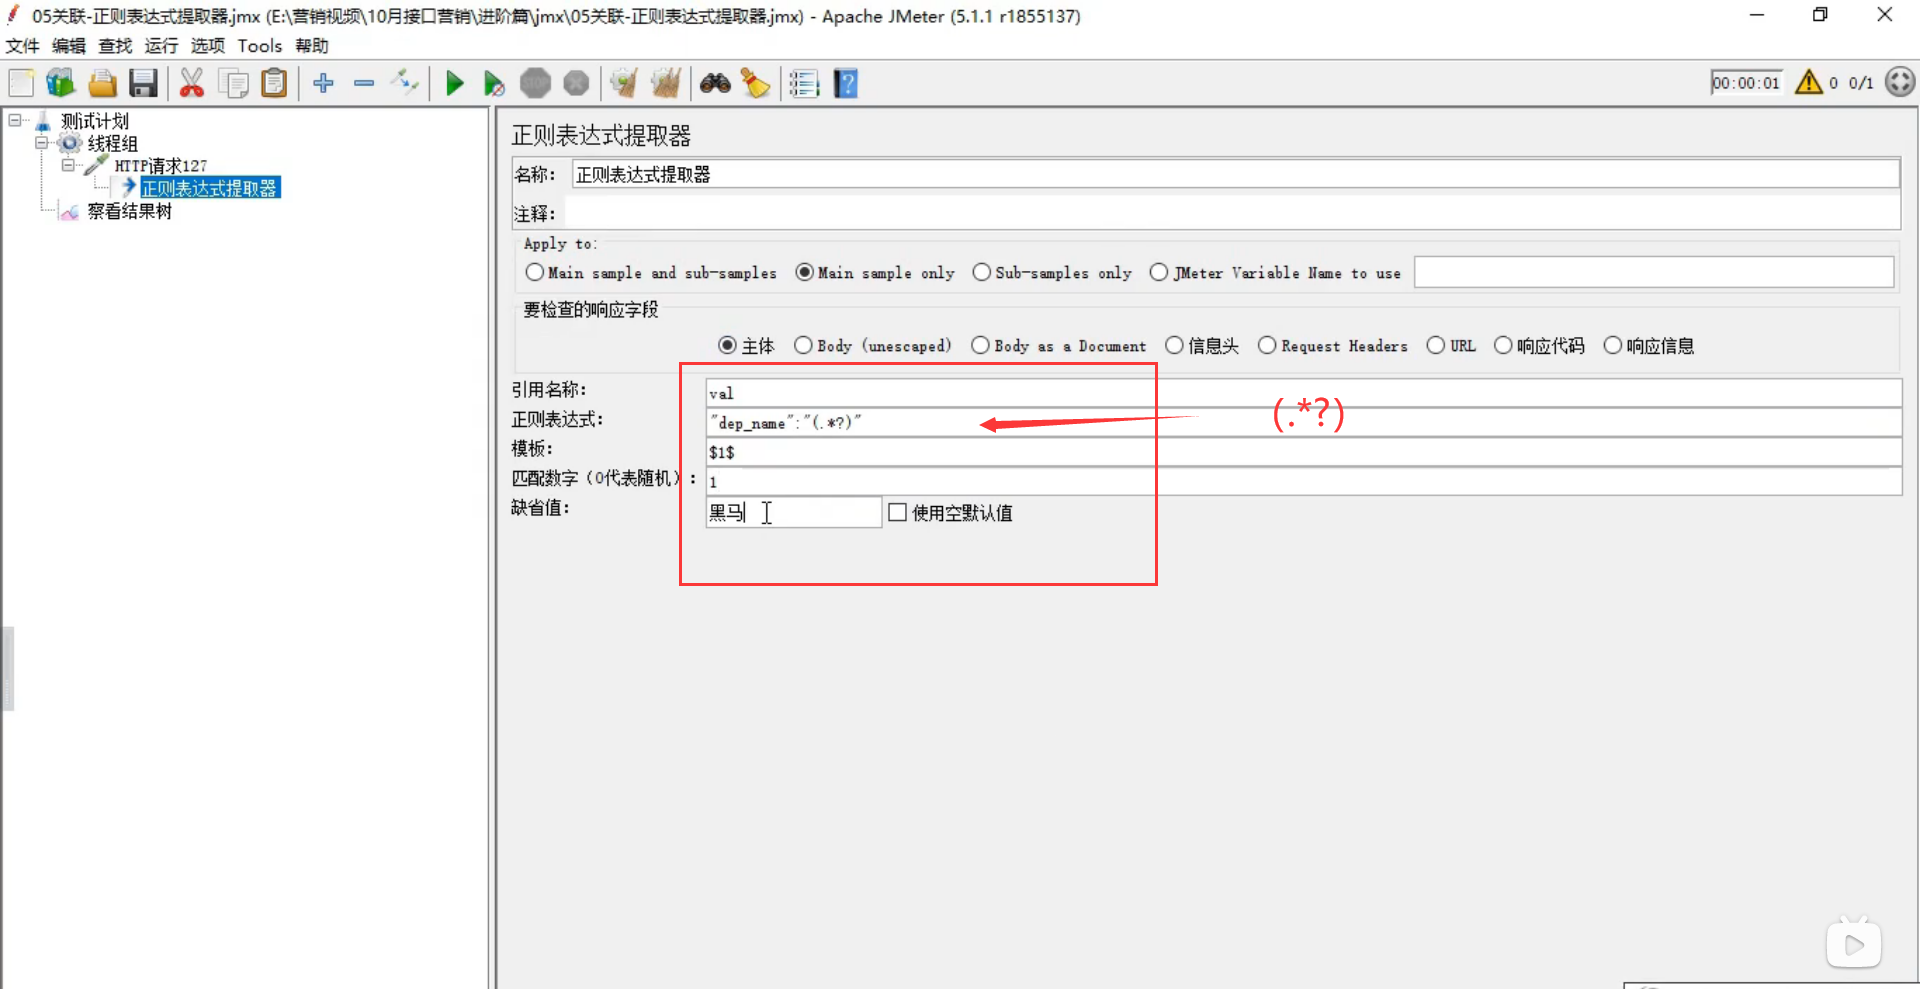Select 主体 response field radio
This screenshot has height=989, width=1920.
click(x=728, y=345)
